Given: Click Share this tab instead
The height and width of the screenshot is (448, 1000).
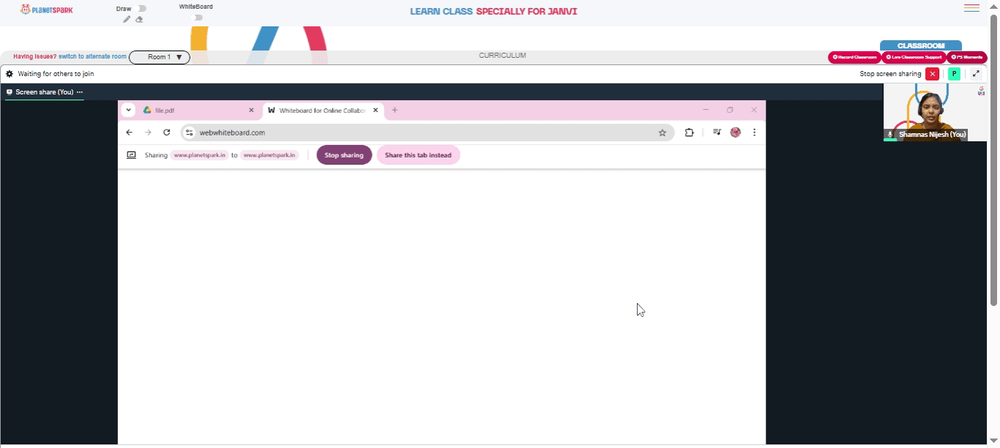Looking at the screenshot, I should coord(418,155).
